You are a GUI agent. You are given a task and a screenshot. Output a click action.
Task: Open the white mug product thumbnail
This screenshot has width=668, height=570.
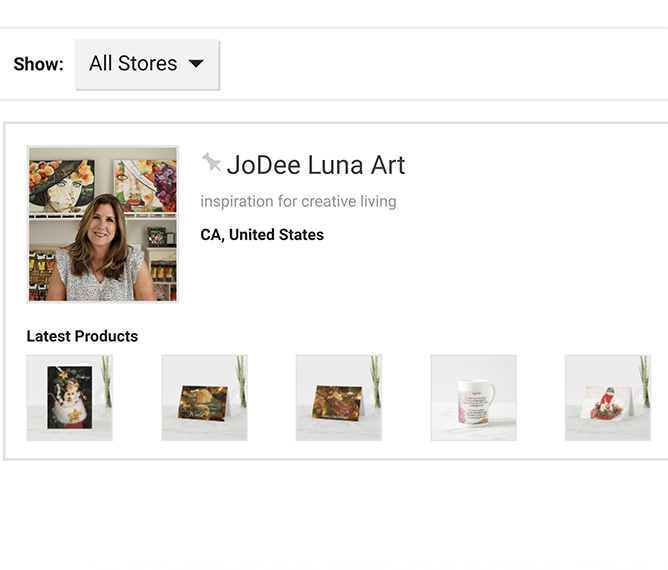tap(473, 397)
